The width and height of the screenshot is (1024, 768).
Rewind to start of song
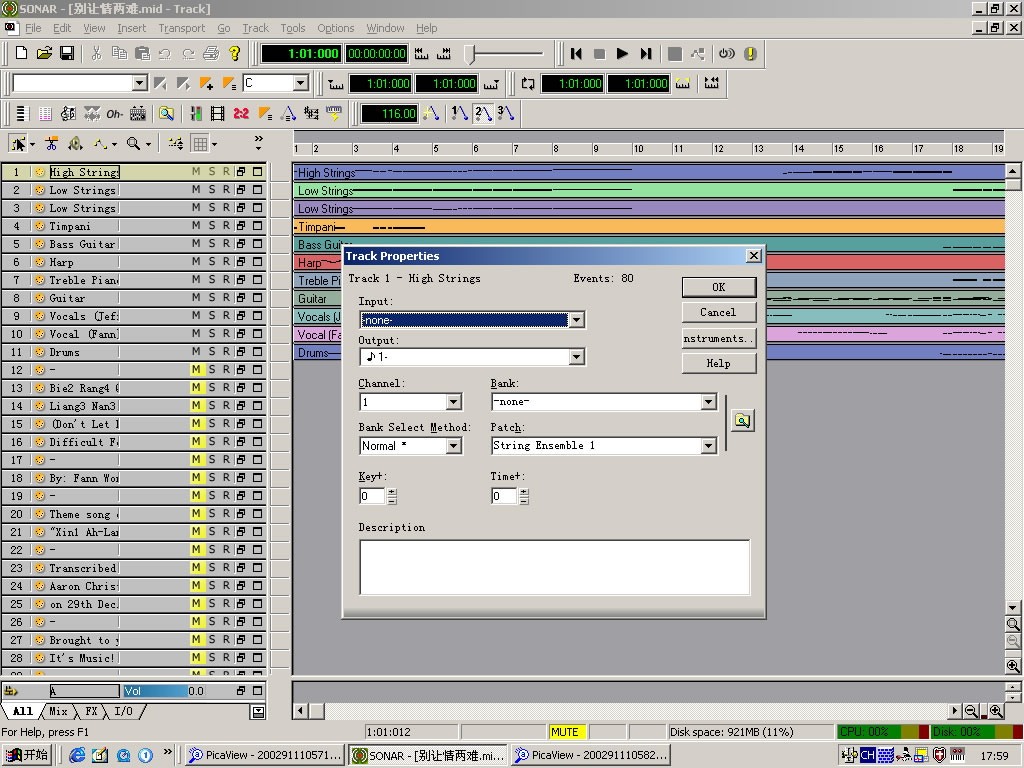click(x=576, y=54)
